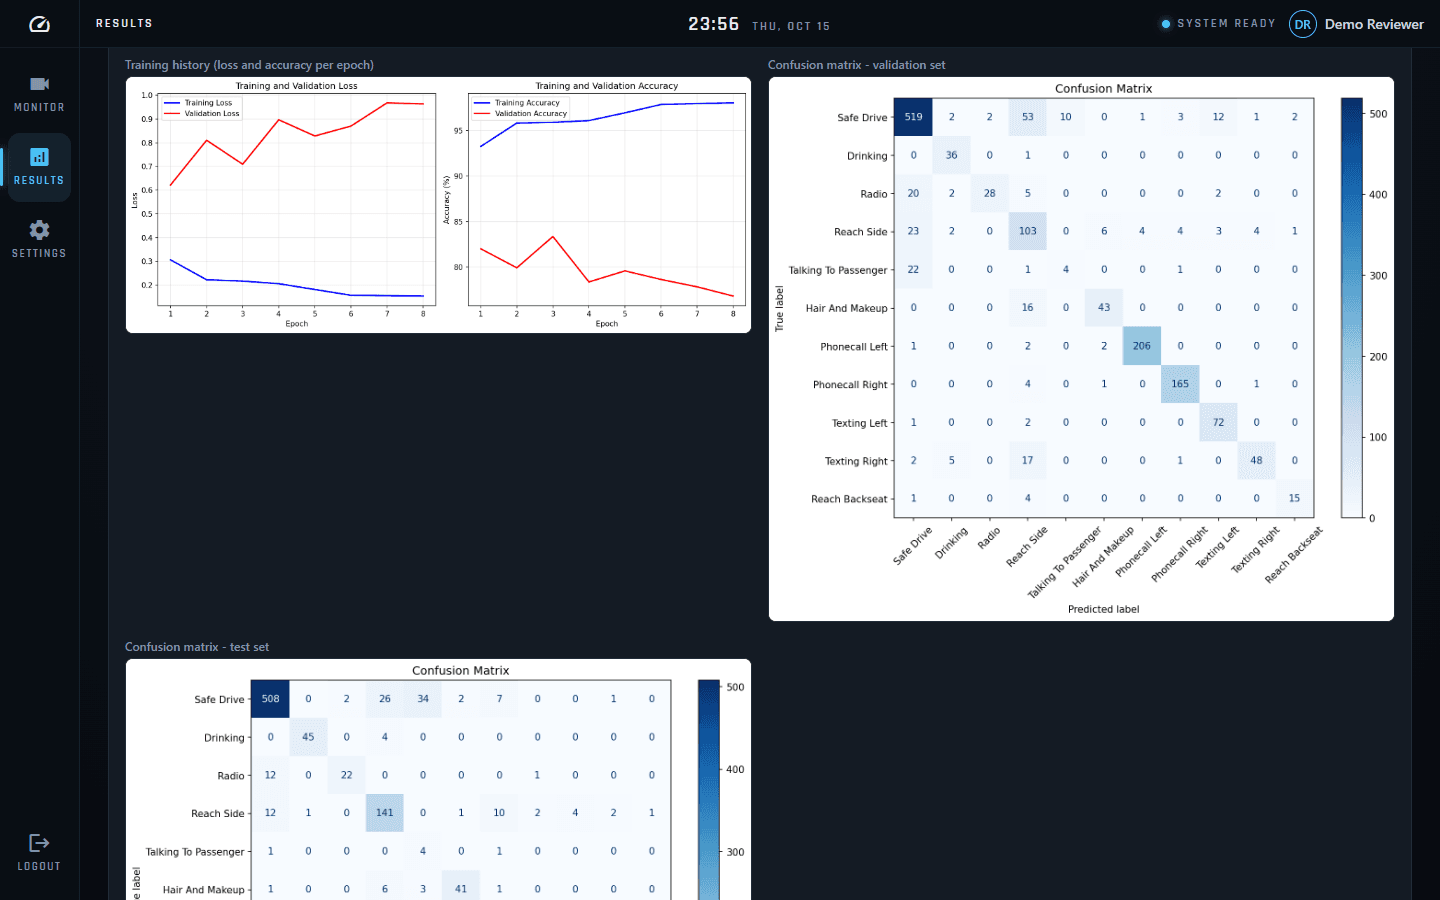
Task: Click the Validation Accuracy legend entry
Action: tap(520, 114)
